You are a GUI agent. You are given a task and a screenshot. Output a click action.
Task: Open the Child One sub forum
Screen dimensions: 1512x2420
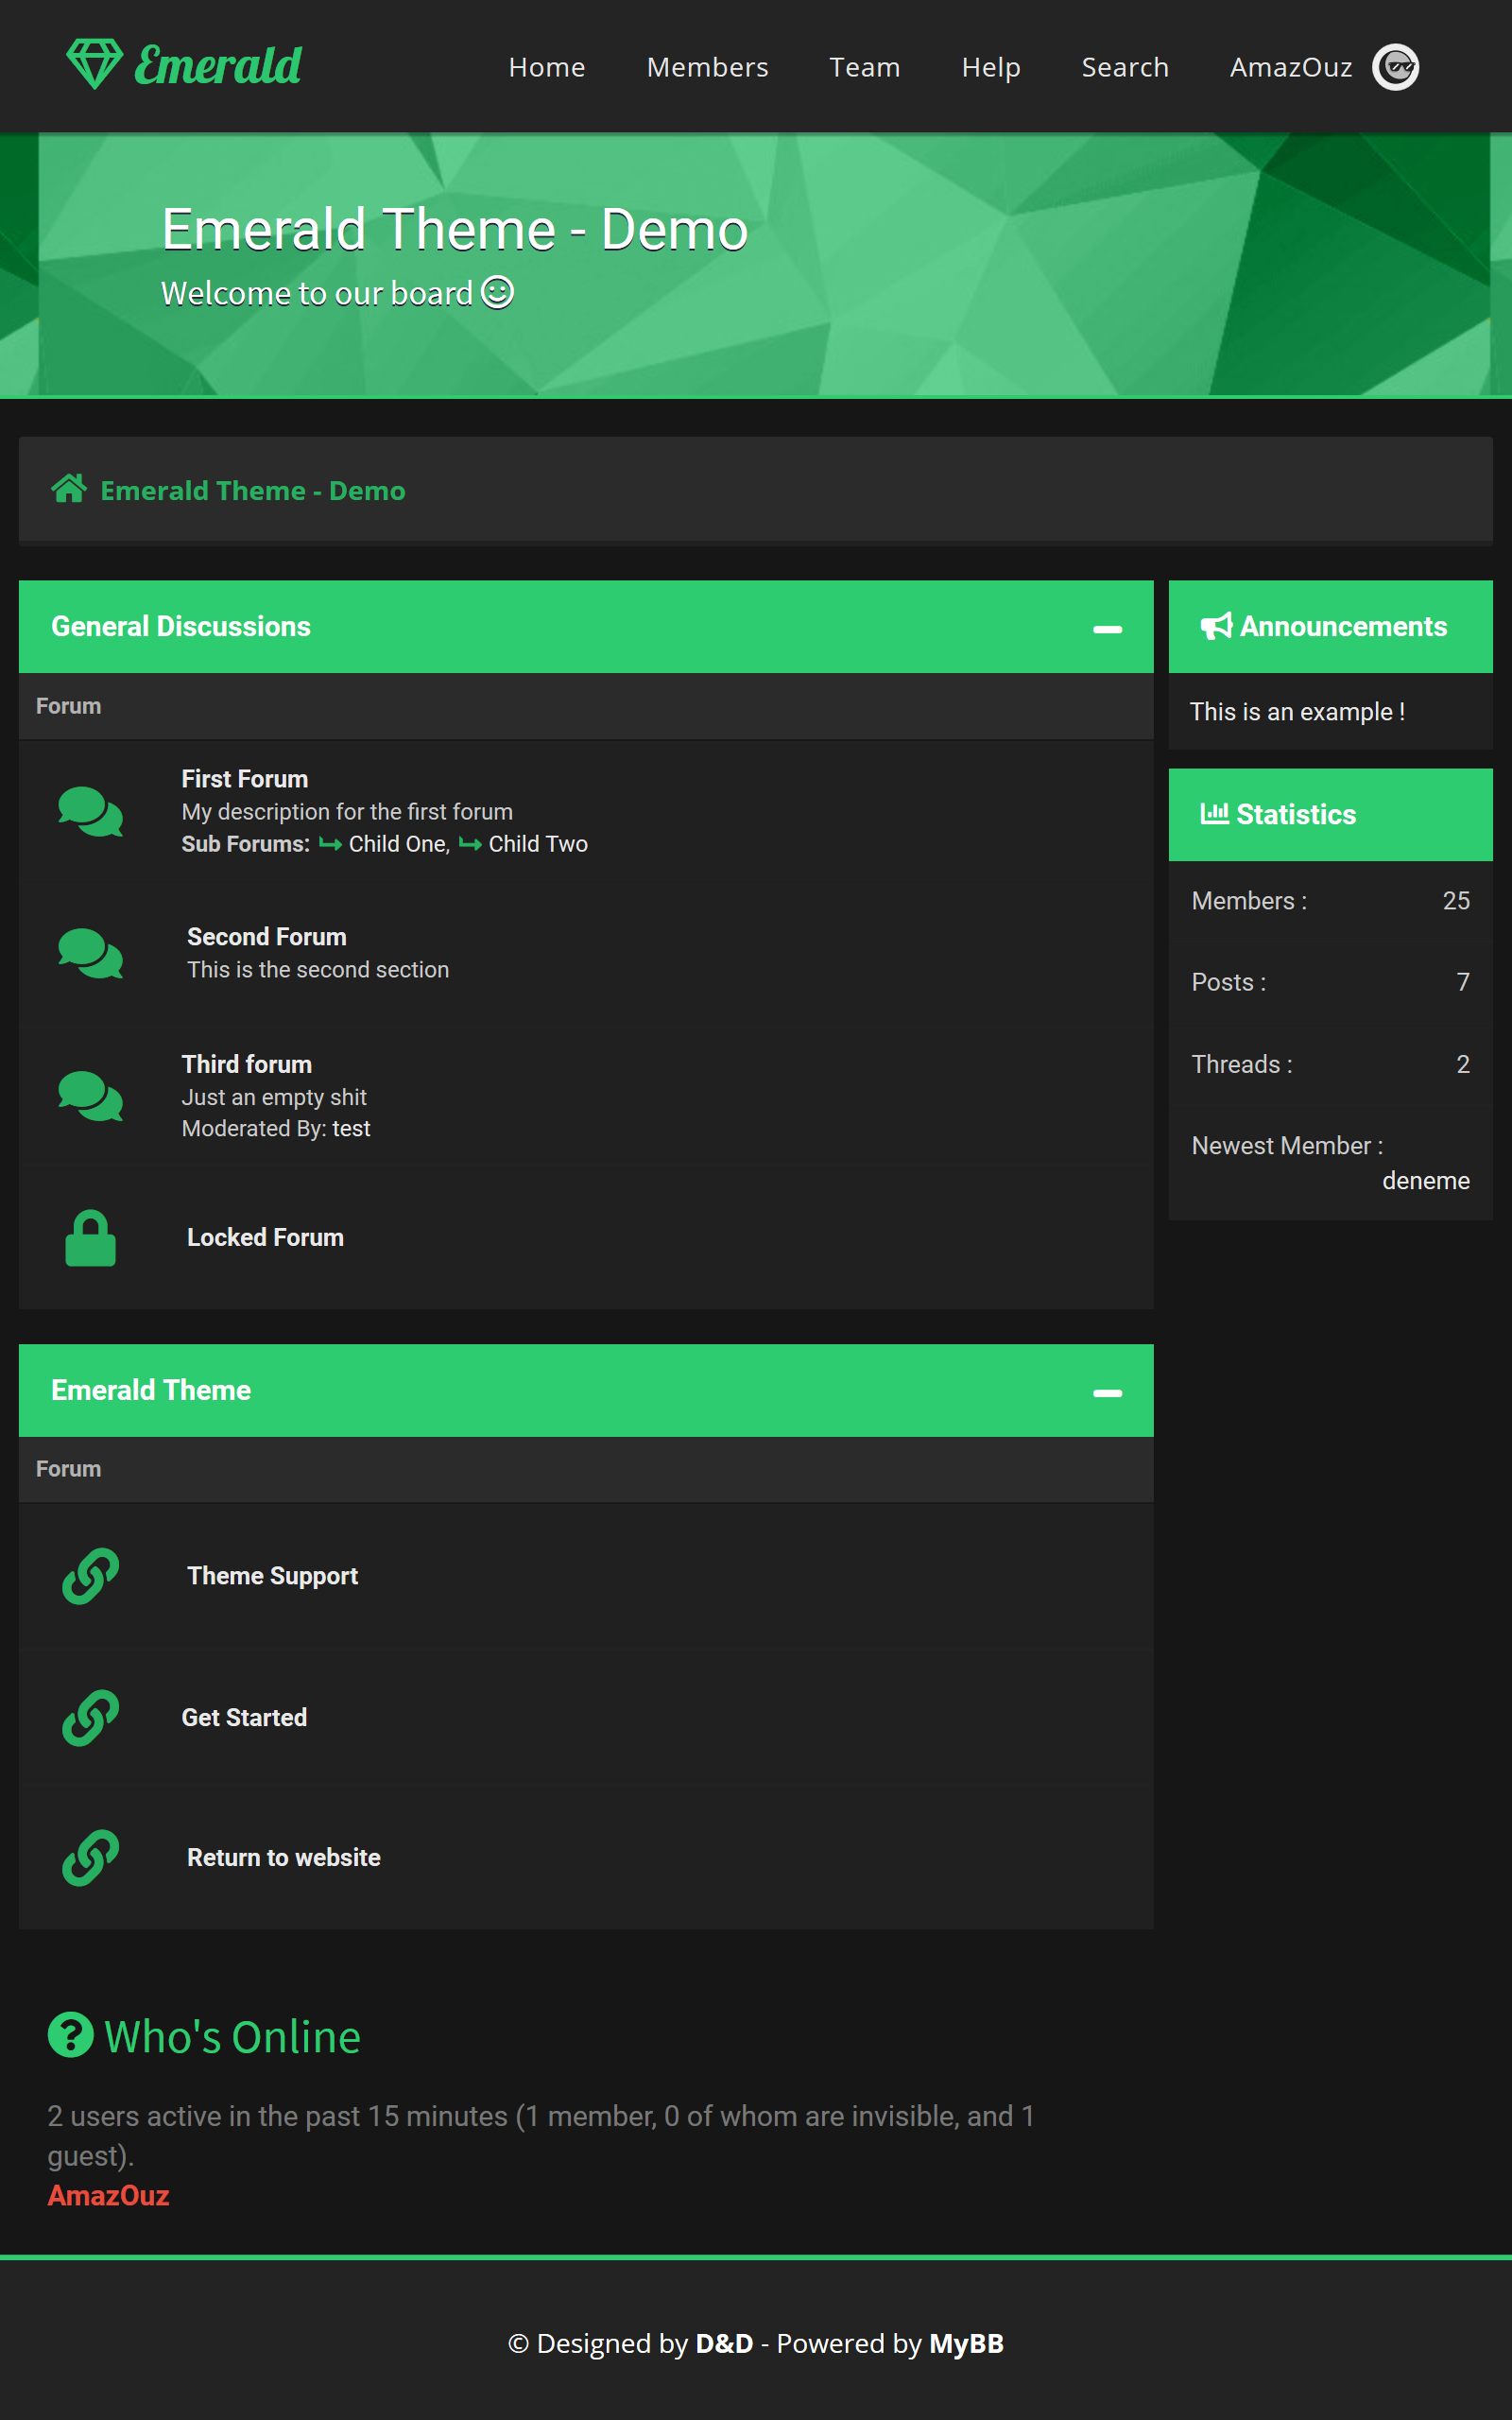(397, 844)
